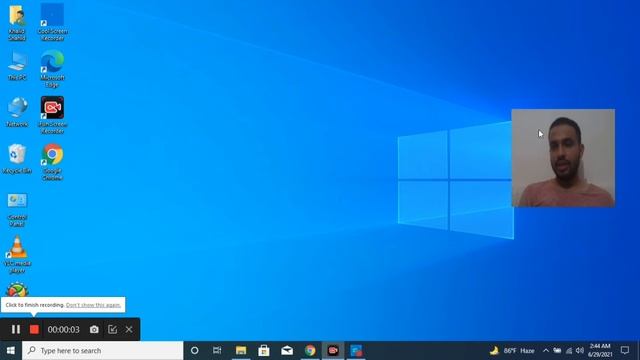The image size is (640, 360).
Task: Click the "Click to finish recording" tooltip text
Action: pos(35,305)
